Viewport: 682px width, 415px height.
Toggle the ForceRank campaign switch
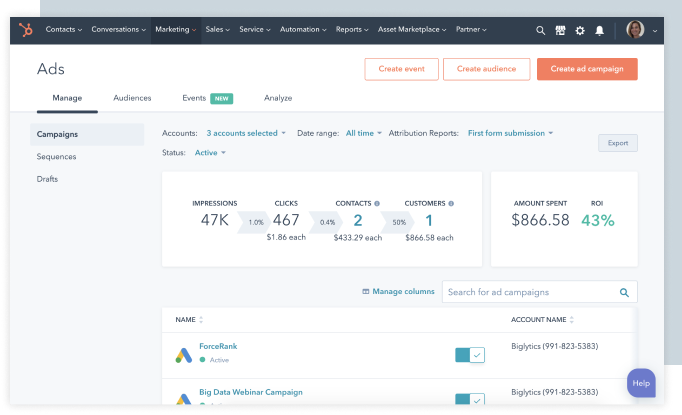(x=470, y=355)
